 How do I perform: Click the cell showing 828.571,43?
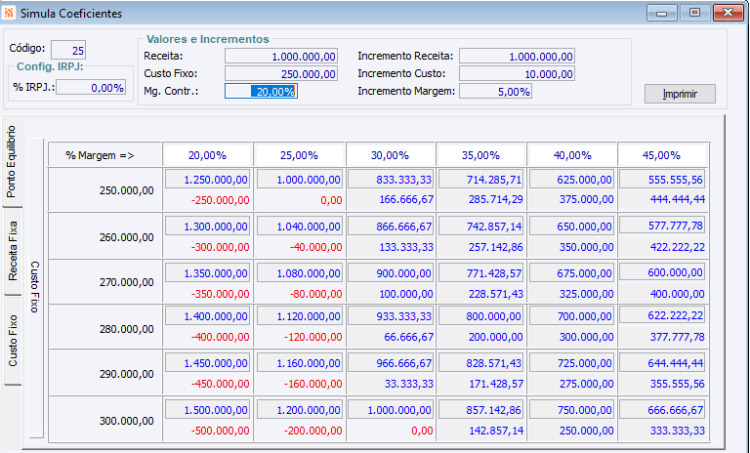(x=481, y=364)
